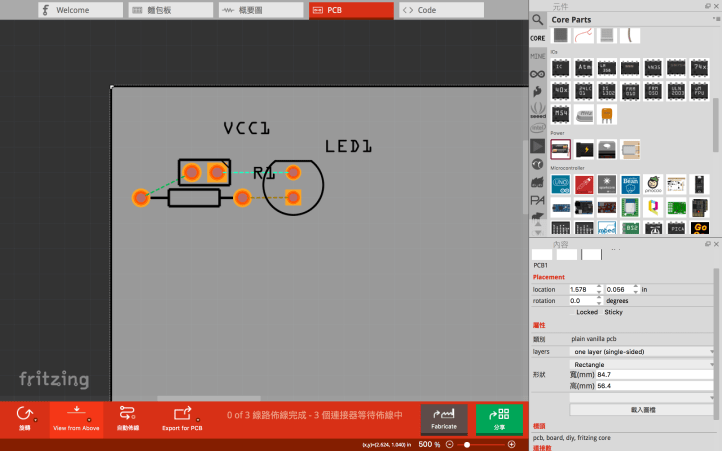Select the 74x logic IC part
The height and width of the screenshot is (451, 722).
[699, 68]
